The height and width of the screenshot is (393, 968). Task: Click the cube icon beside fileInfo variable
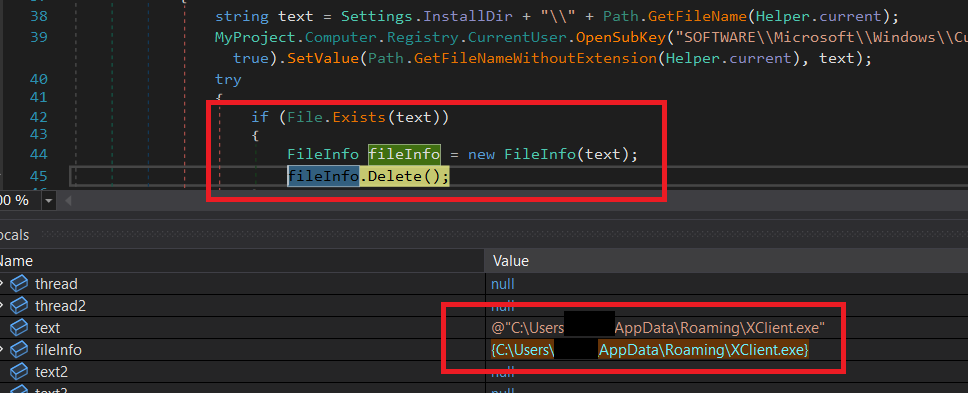pos(19,350)
